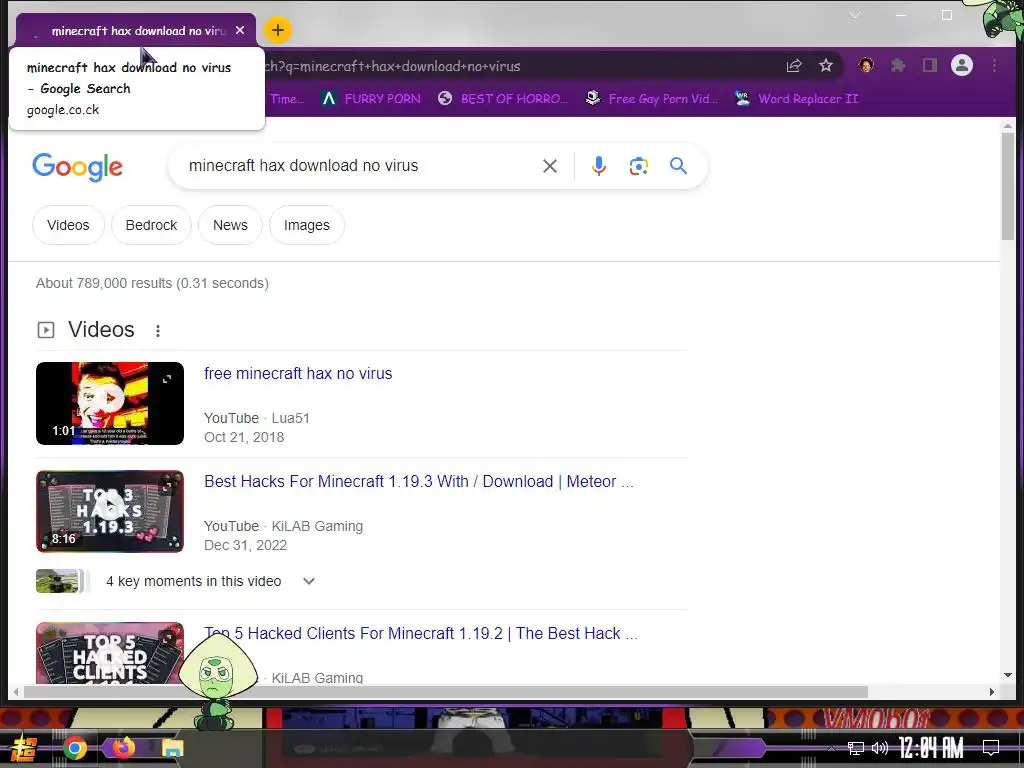Viewport: 1024px width, 768px height.
Task: Click the scroll right arrow
Action: (x=992, y=692)
